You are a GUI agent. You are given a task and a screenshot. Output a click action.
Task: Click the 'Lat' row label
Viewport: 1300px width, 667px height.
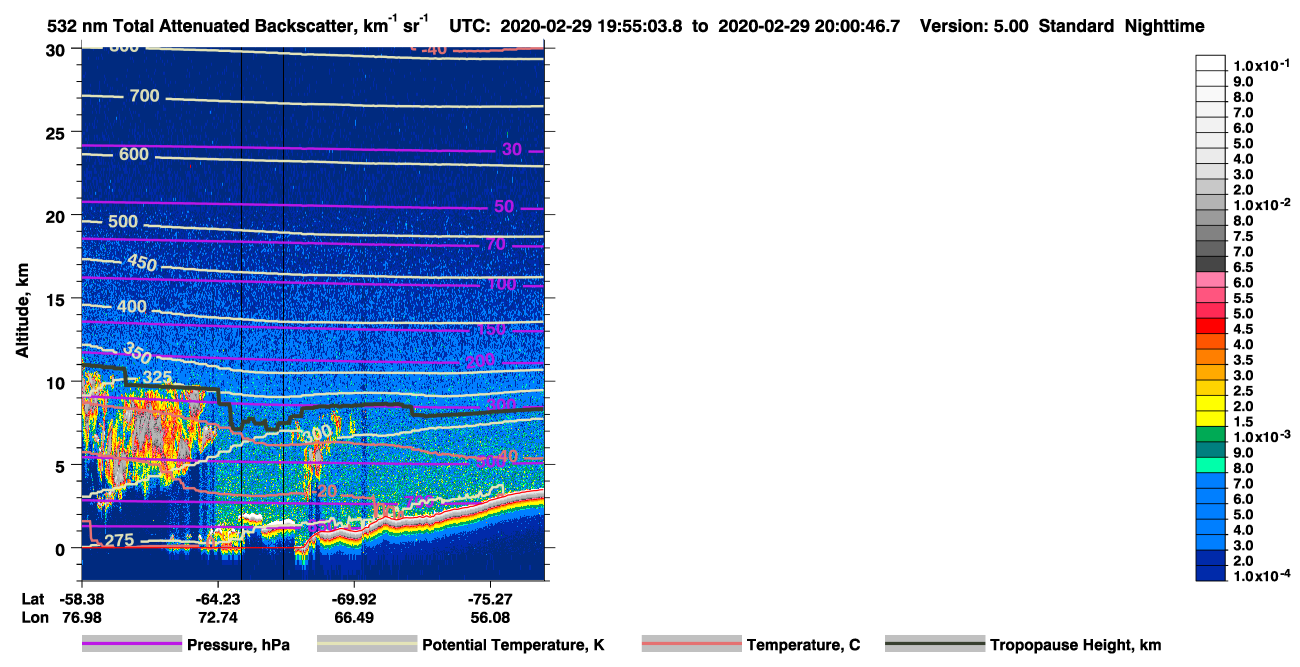(32, 598)
